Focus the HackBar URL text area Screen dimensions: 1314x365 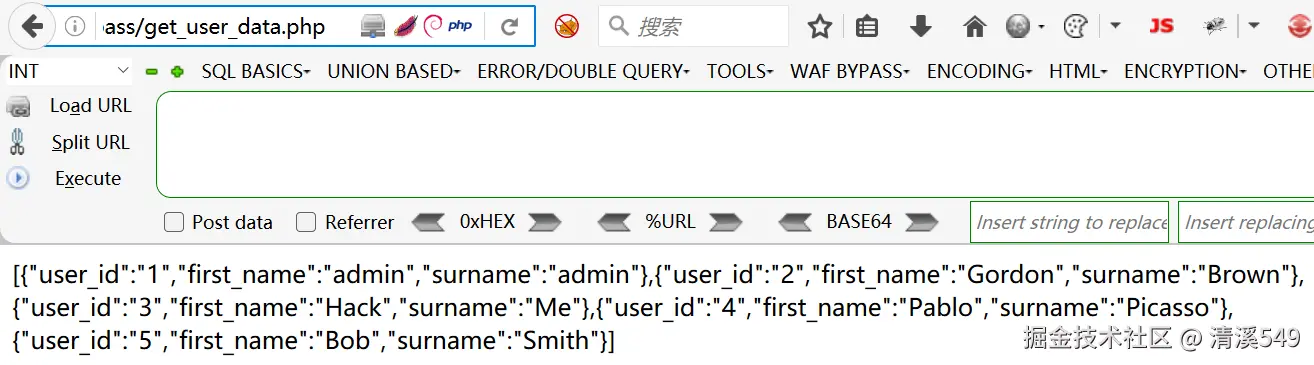[735, 145]
